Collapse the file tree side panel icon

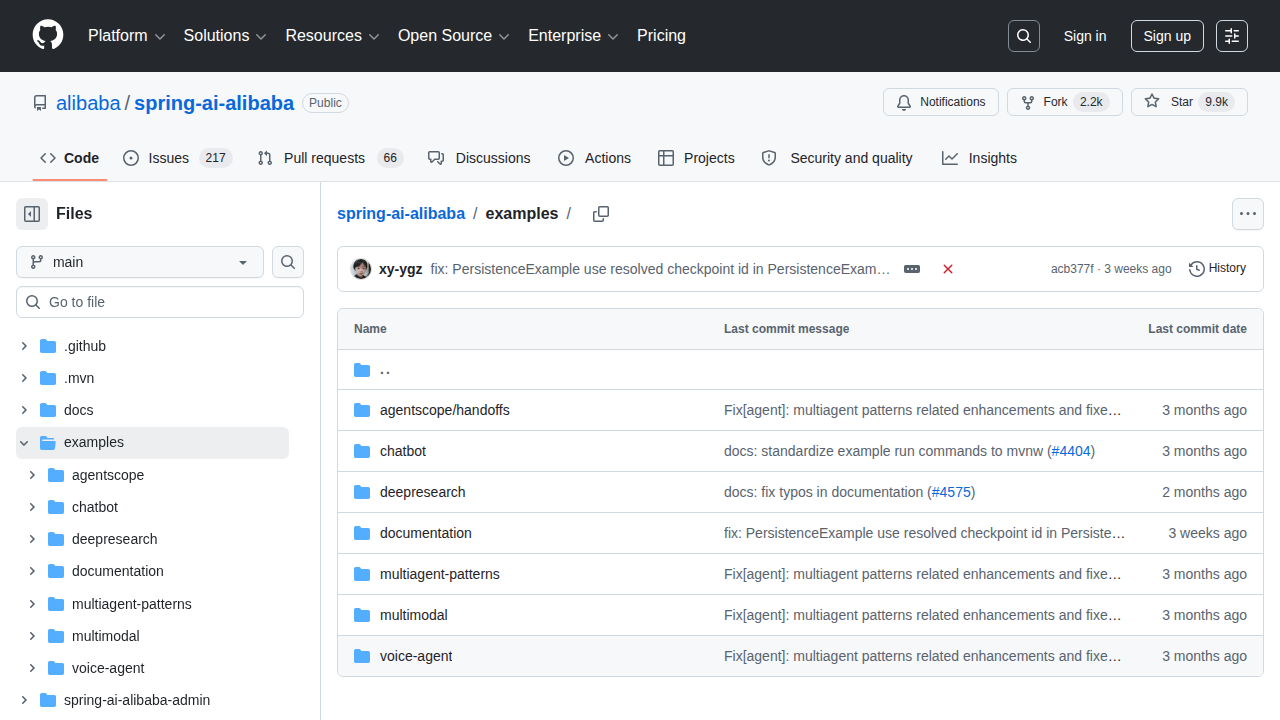[x=32, y=214]
